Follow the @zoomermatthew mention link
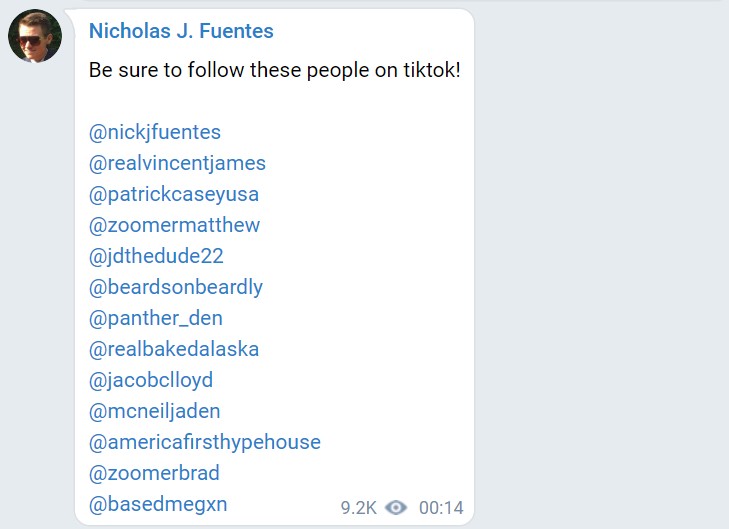The image size is (729, 529). coord(174,225)
